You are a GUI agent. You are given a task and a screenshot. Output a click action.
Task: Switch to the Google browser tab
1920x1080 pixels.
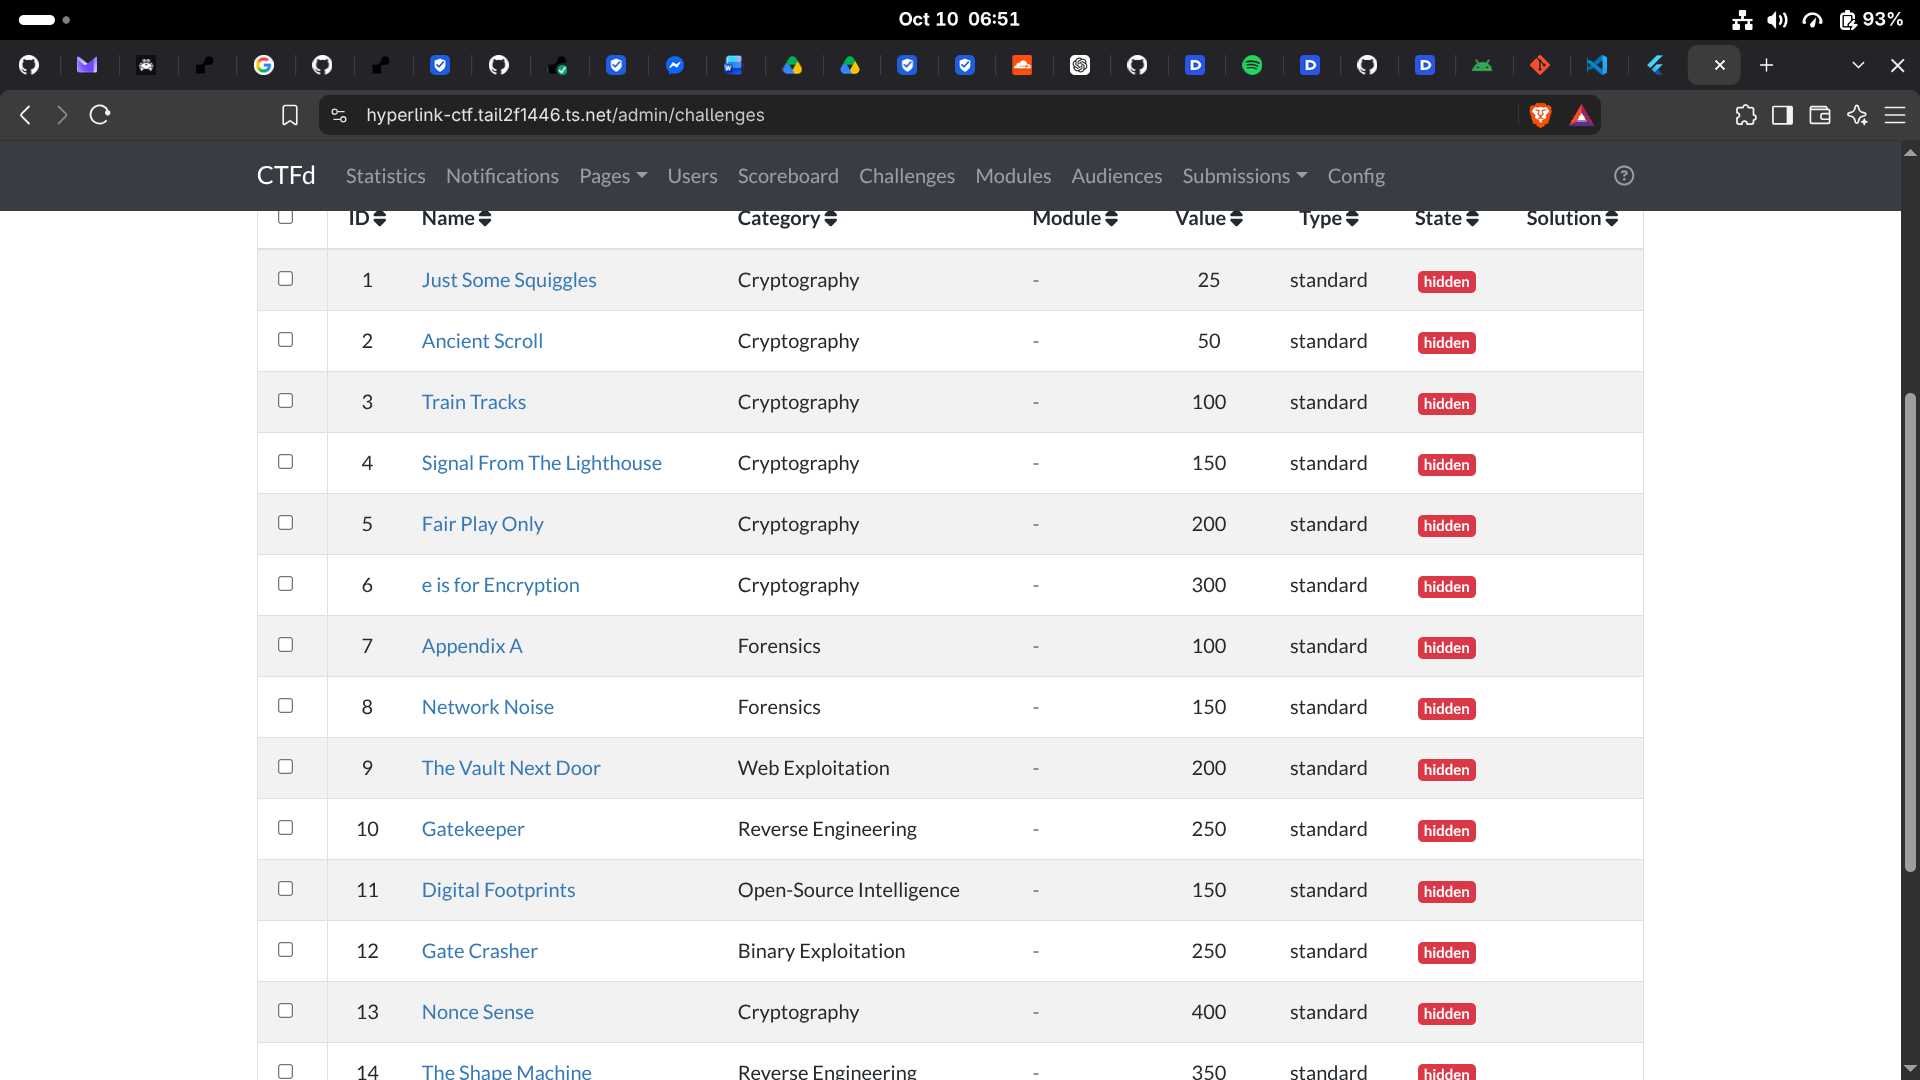click(264, 65)
